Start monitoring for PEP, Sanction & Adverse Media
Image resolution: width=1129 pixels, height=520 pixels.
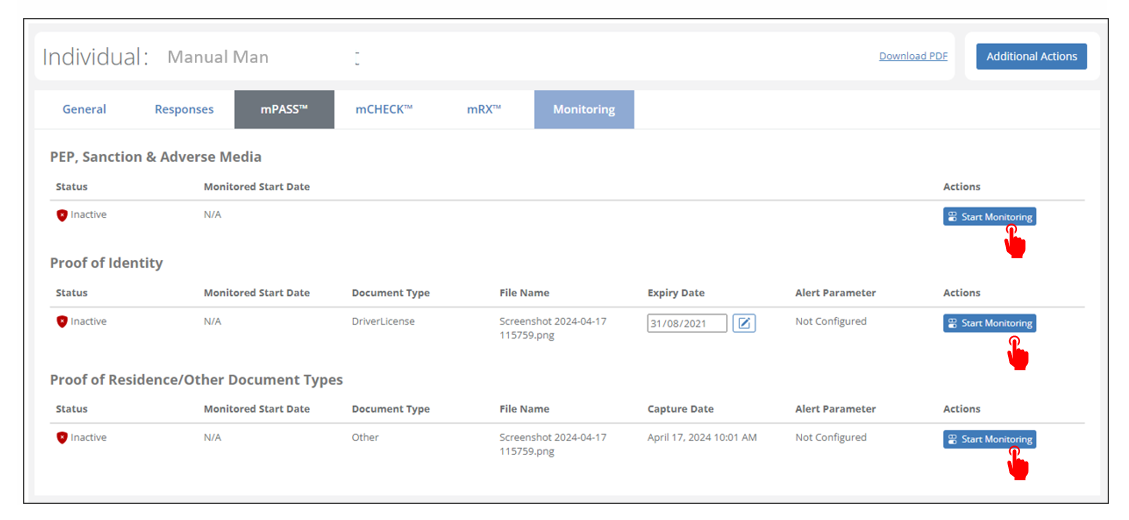point(989,217)
